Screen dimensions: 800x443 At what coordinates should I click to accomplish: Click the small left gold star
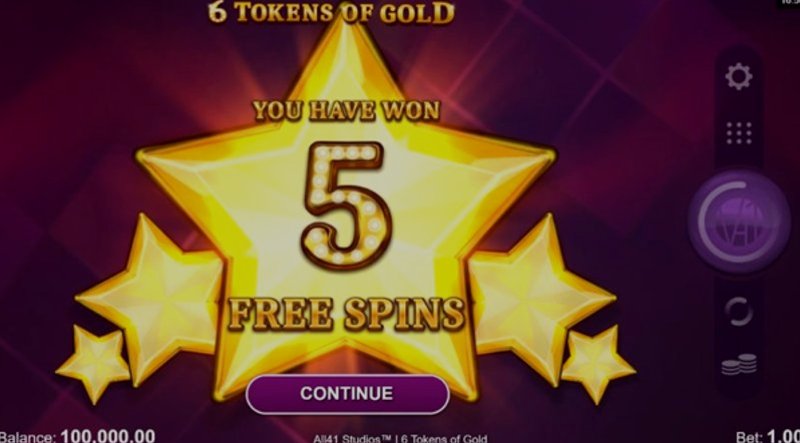93,363
